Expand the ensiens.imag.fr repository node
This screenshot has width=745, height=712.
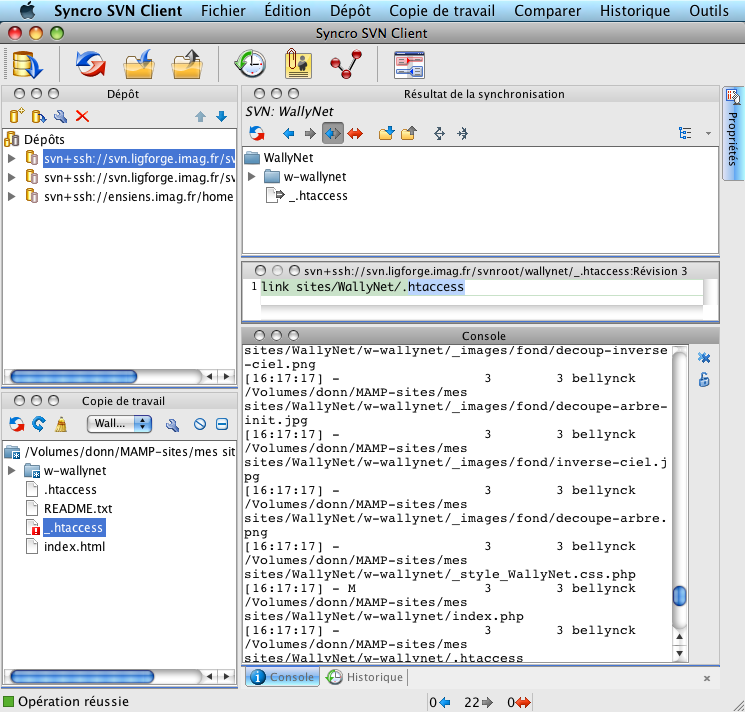(x=12, y=196)
